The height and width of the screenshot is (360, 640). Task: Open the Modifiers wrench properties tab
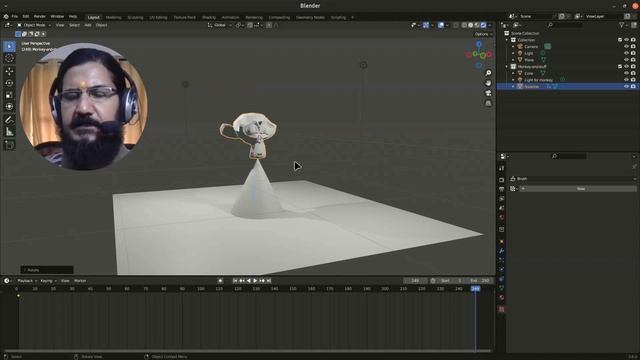point(502,250)
